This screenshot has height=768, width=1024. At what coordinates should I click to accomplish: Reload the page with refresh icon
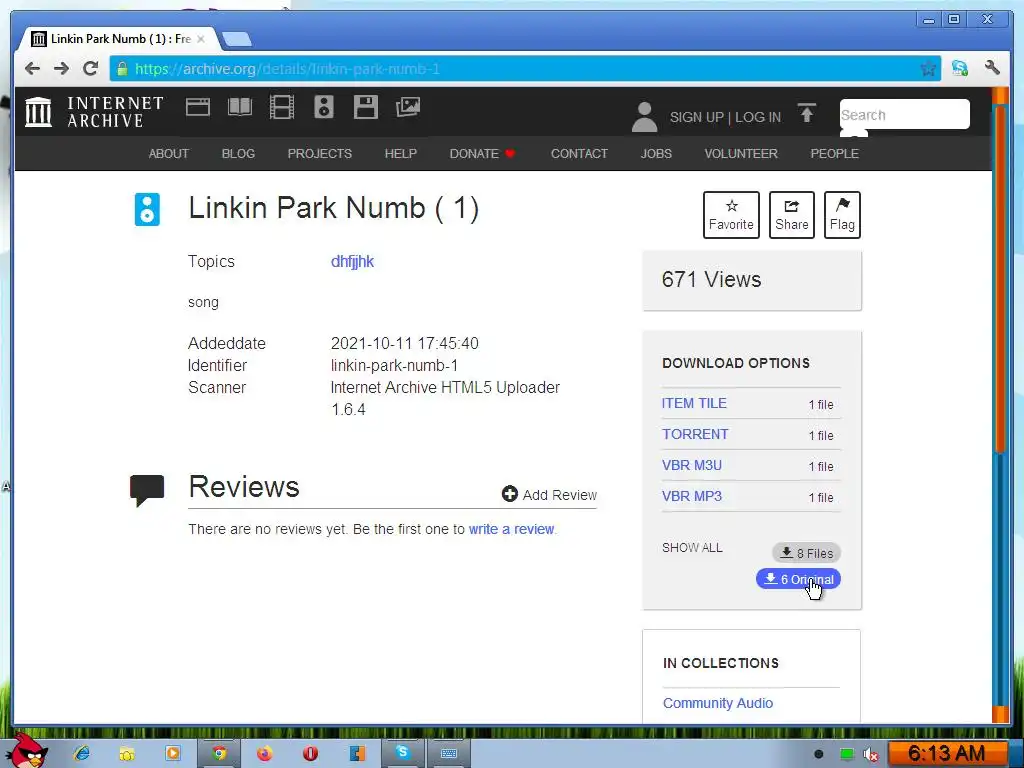[x=91, y=68]
